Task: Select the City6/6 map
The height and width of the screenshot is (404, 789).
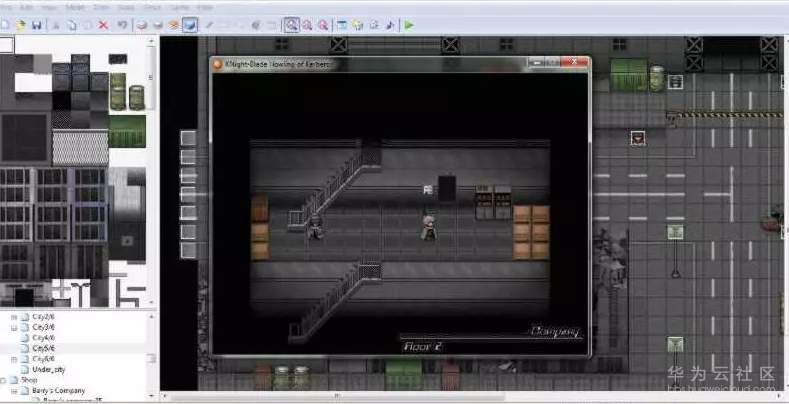Action: coord(43,359)
